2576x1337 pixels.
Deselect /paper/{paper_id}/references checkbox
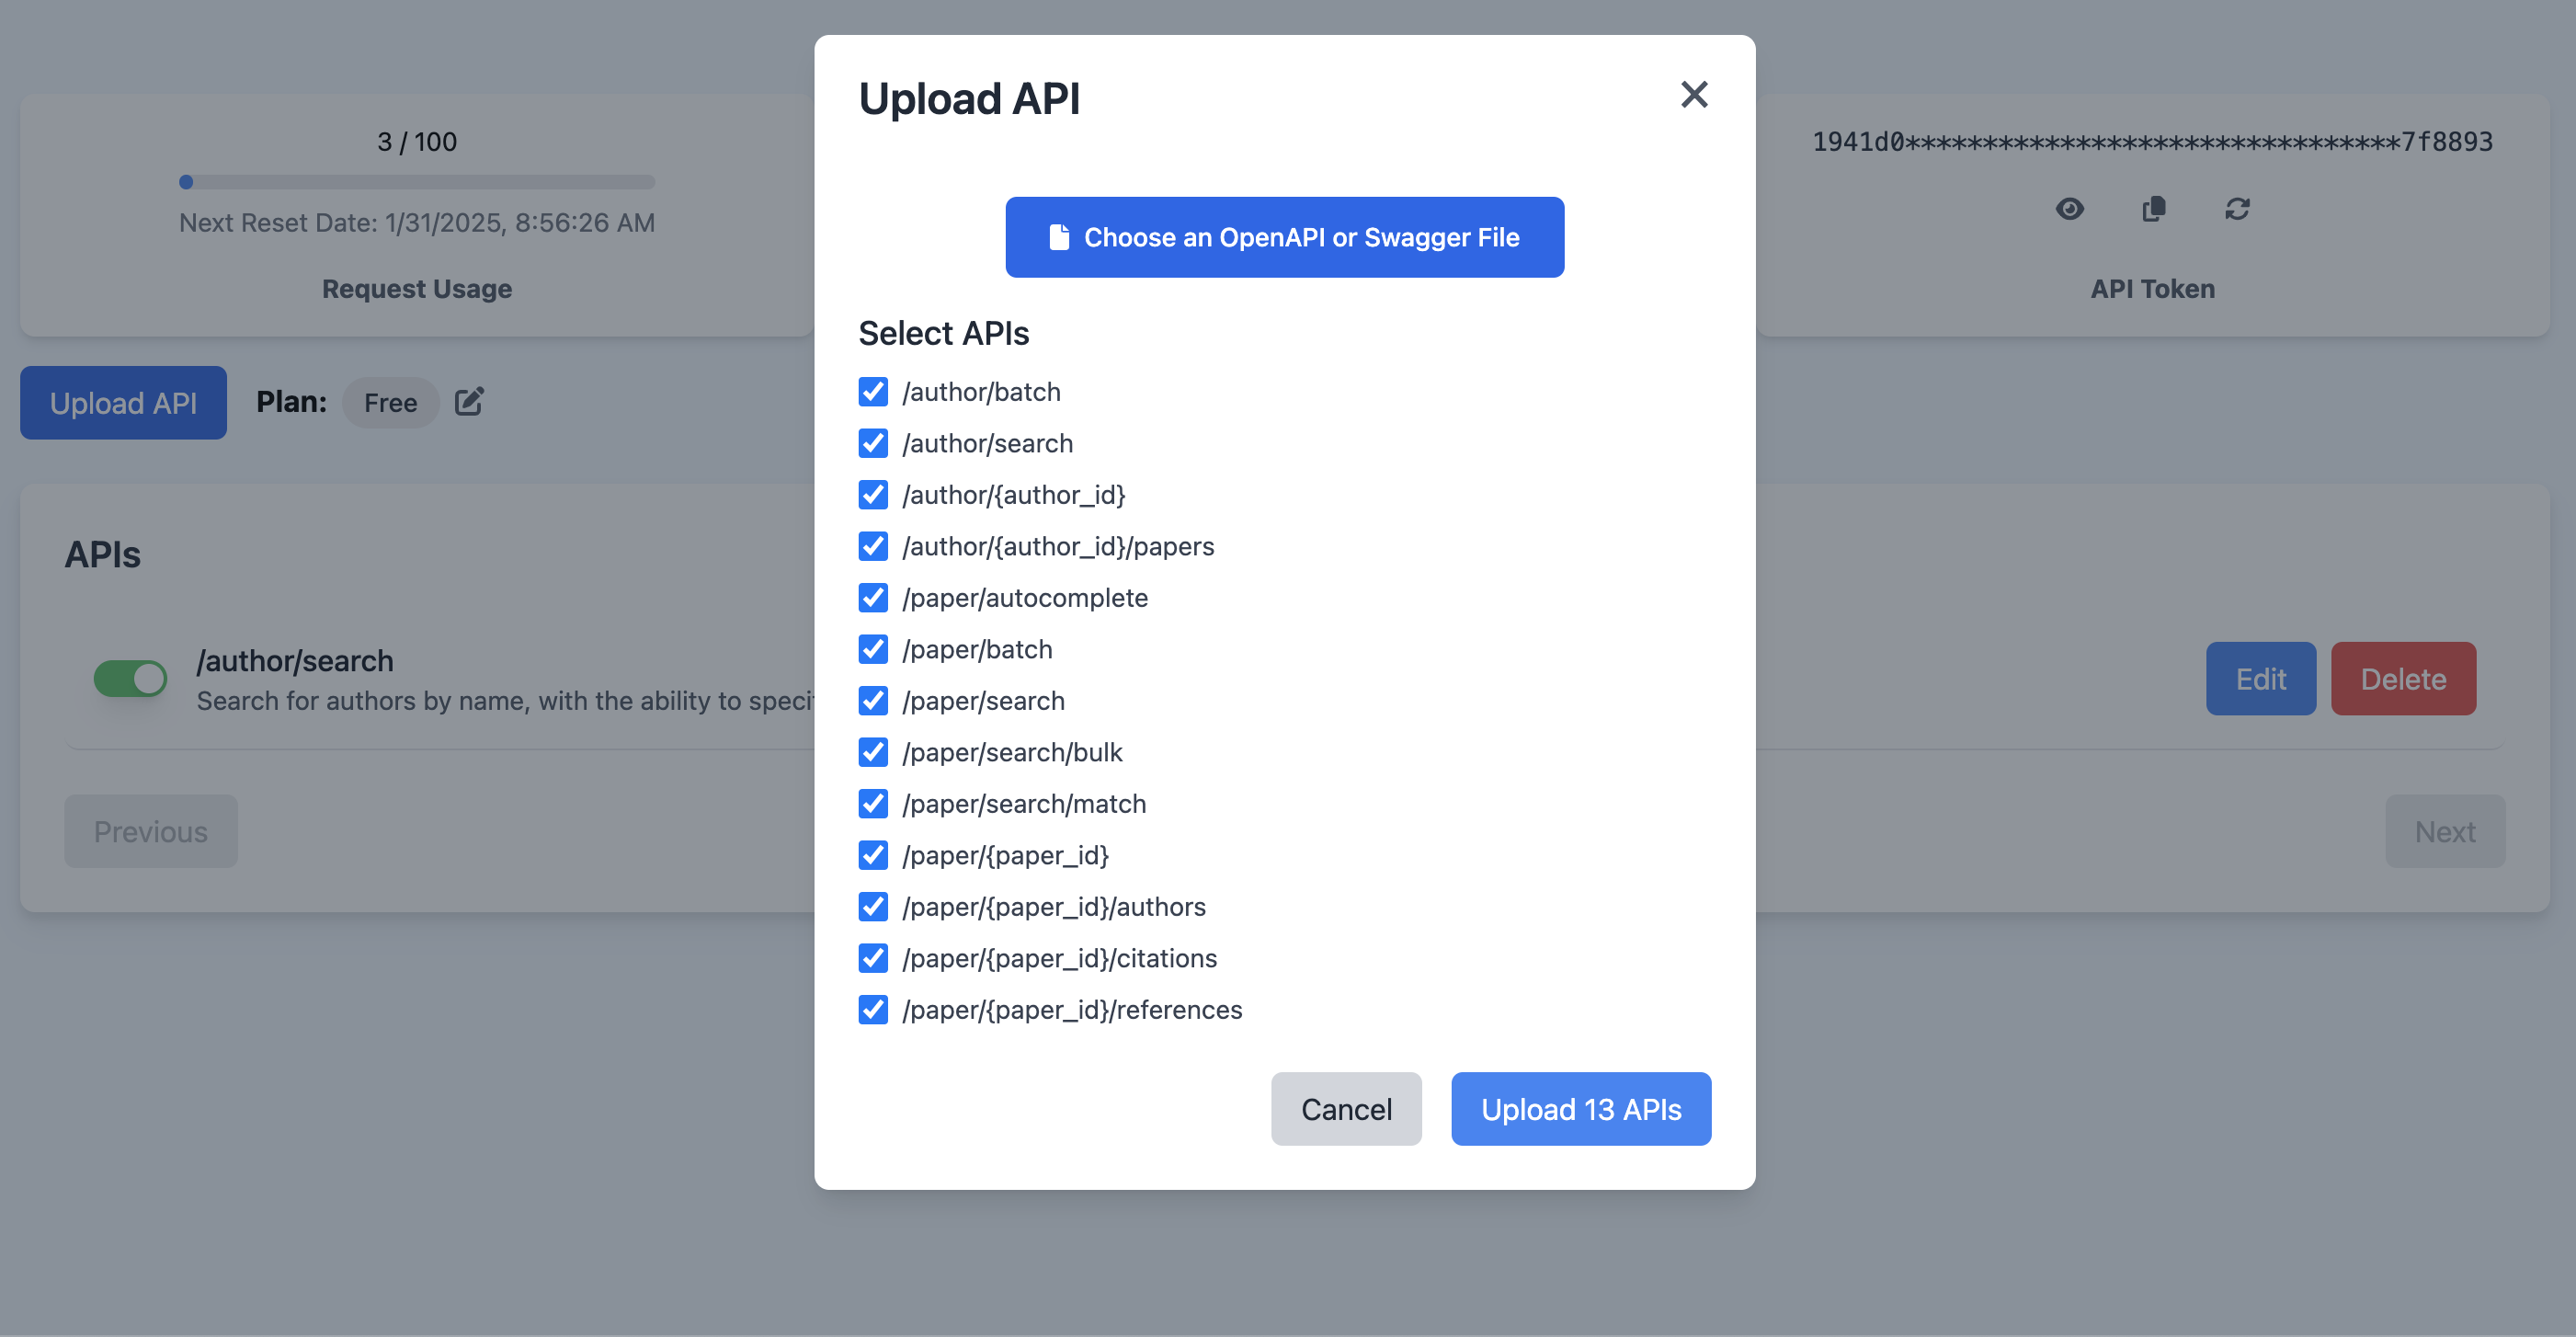tap(873, 1010)
